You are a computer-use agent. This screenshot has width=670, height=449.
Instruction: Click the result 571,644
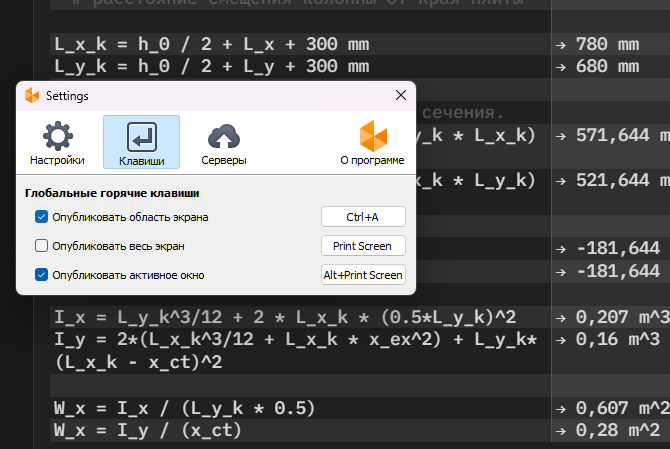pyautogui.click(x=612, y=135)
